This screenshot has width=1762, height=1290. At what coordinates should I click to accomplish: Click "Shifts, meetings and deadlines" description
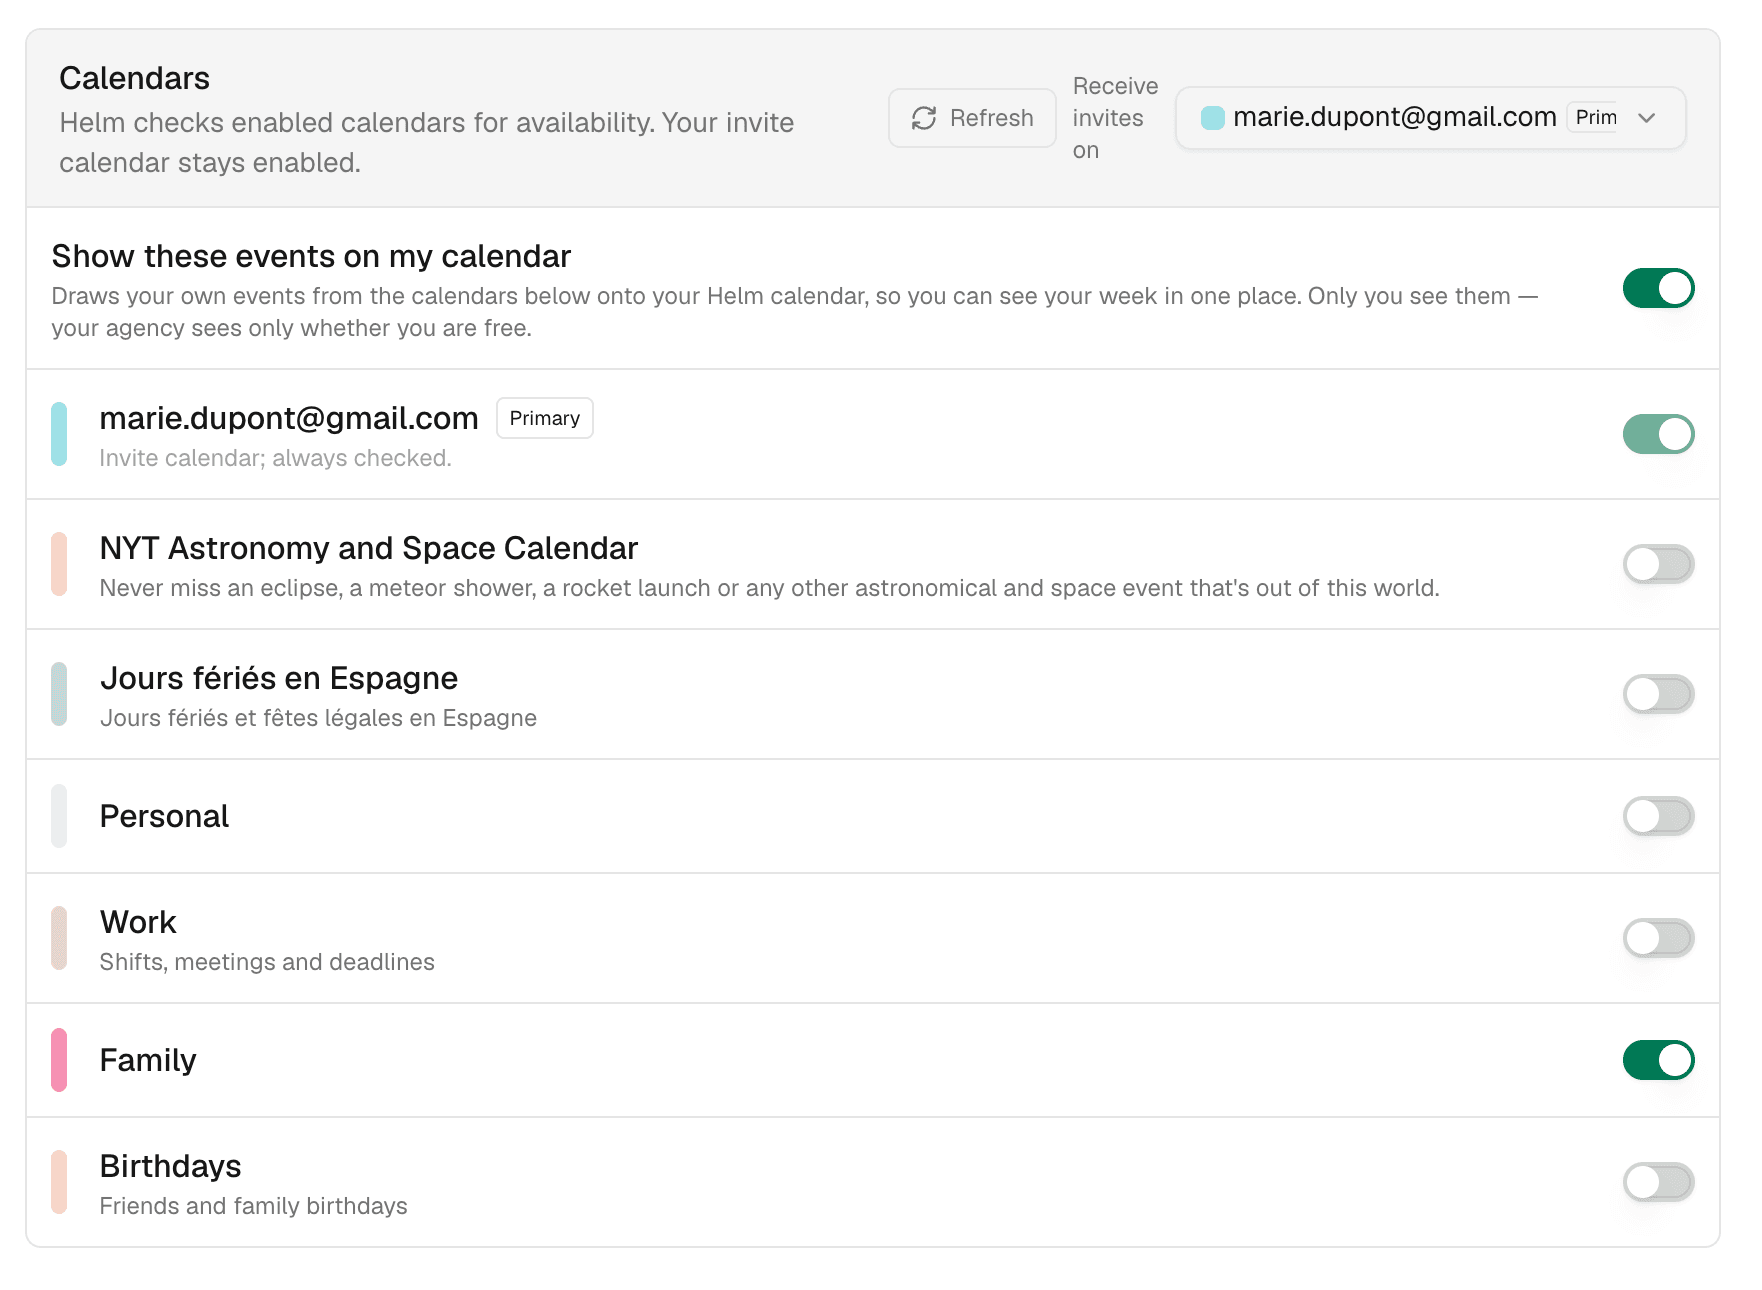[x=267, y=962]
